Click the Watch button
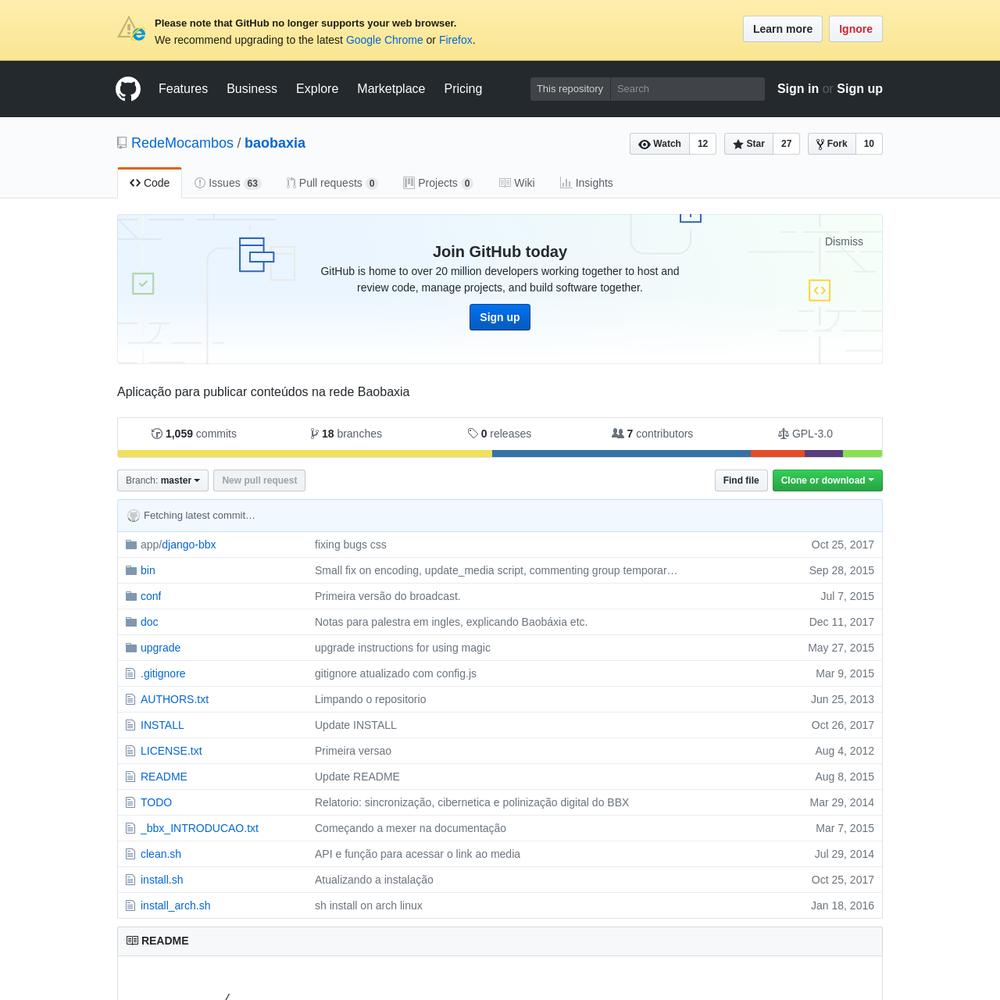Viewport: 1000px width, 1000px height. (659, 143)
